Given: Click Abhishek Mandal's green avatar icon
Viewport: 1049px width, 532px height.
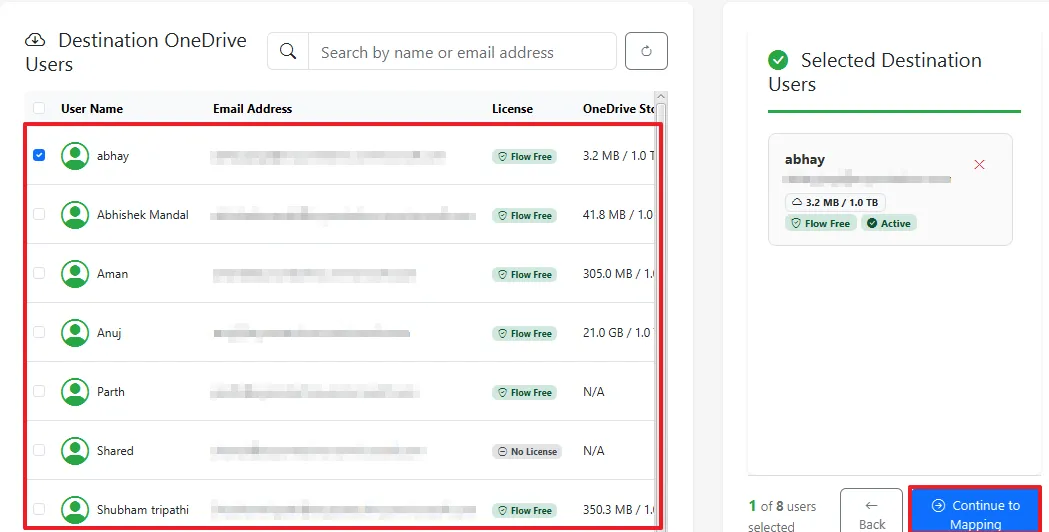Looking at the screenshot, I should pyautogui.click(x=75, y=215).
